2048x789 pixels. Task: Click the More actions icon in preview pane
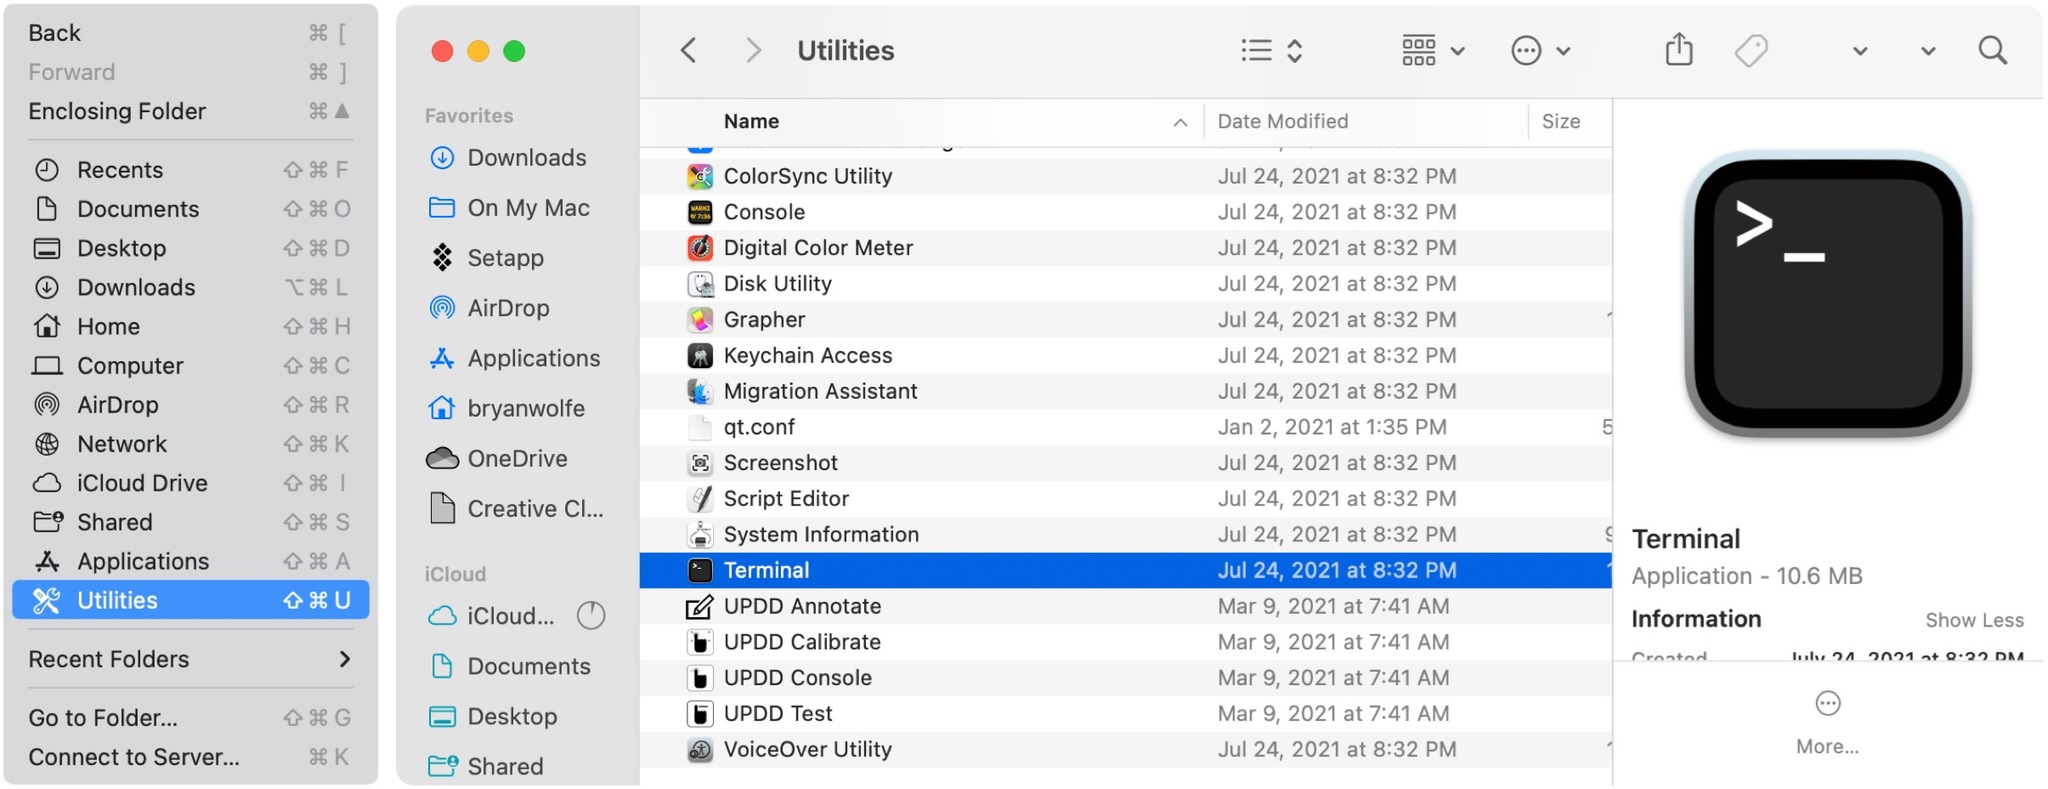(1827, 704)
